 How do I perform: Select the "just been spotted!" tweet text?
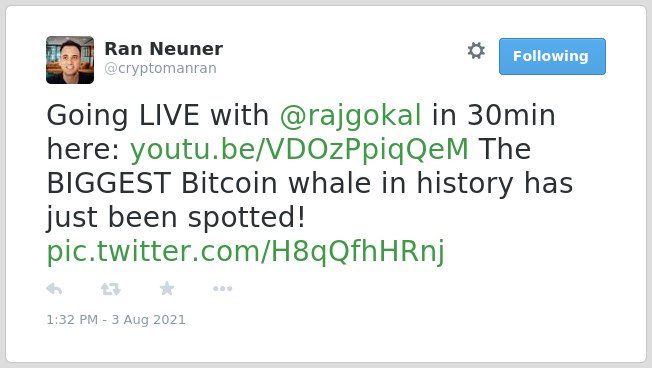tap(176, 217)
